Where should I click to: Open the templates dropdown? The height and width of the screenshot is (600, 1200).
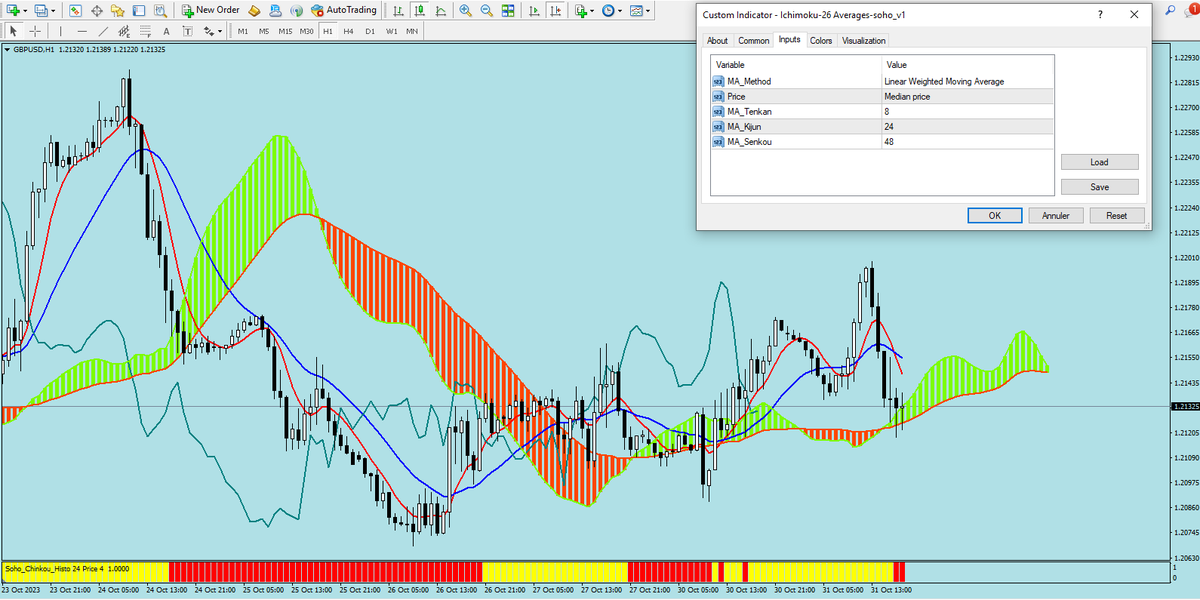click(x=648, y=10)
